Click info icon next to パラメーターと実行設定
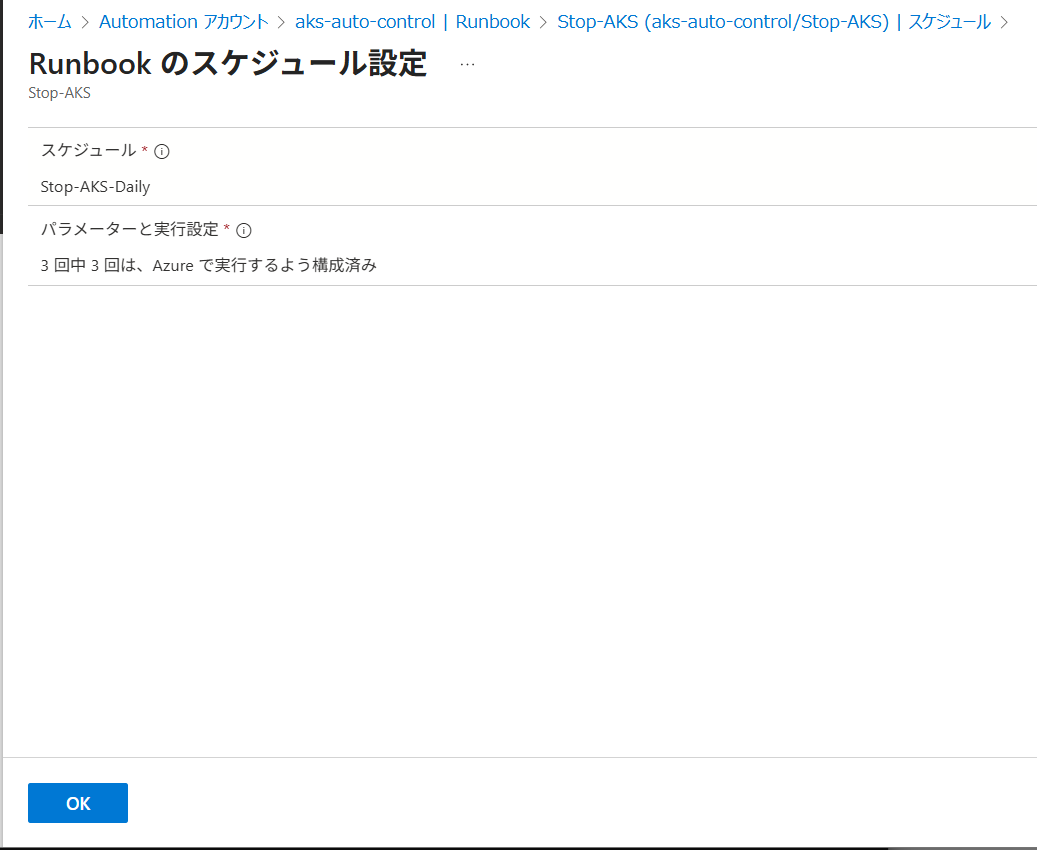 tap(243, 230)
